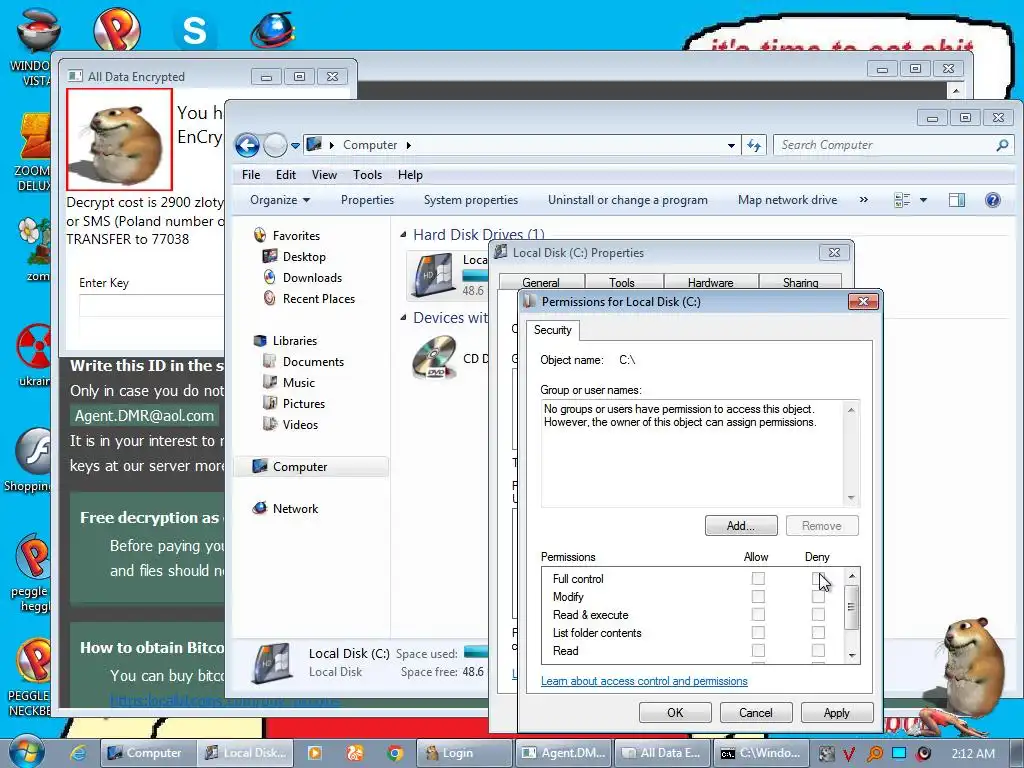1024x768 pixels.
Task: Open Explorer help question mark icon
Action: pos(993,200)
